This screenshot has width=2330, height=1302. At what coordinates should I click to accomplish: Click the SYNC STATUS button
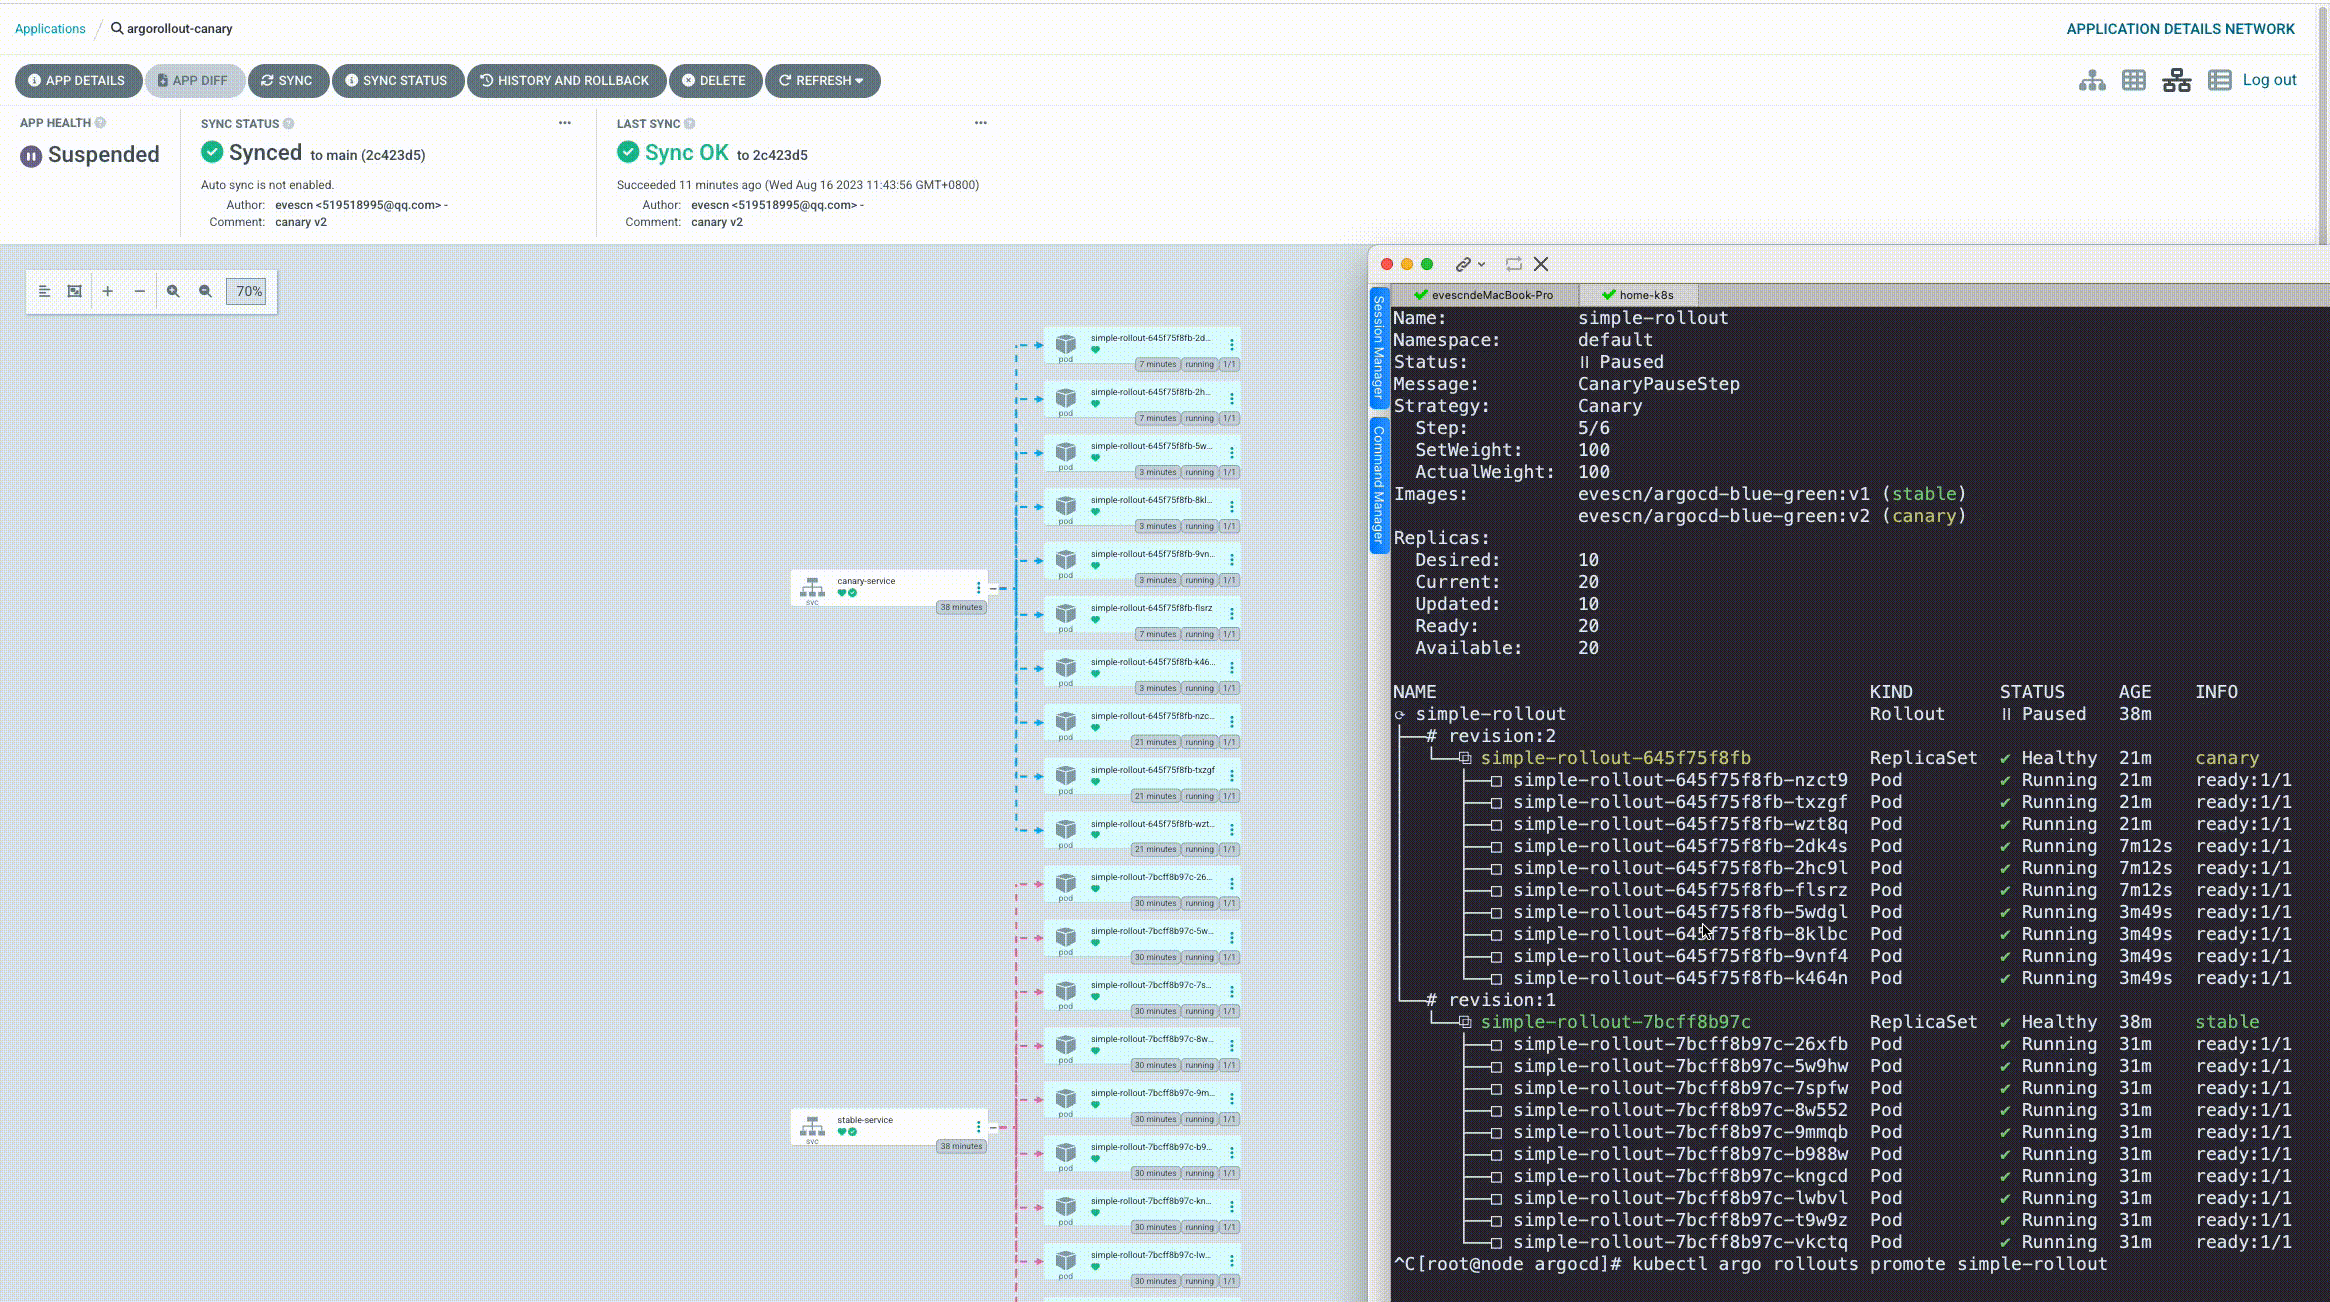[x=395, y=80]
